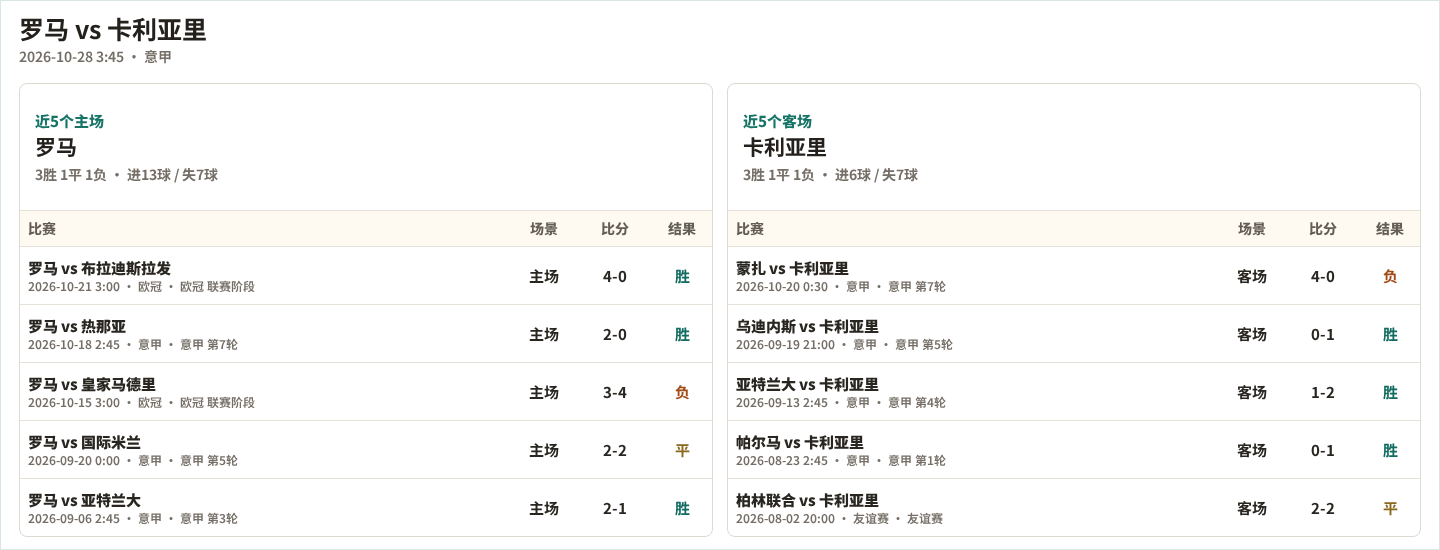Image resolution: width=1440 pixels, height=550 pixels.
Task: Click the 2-1 score of 罗马 vs 亚特兰大
Action: coord(615,508)
